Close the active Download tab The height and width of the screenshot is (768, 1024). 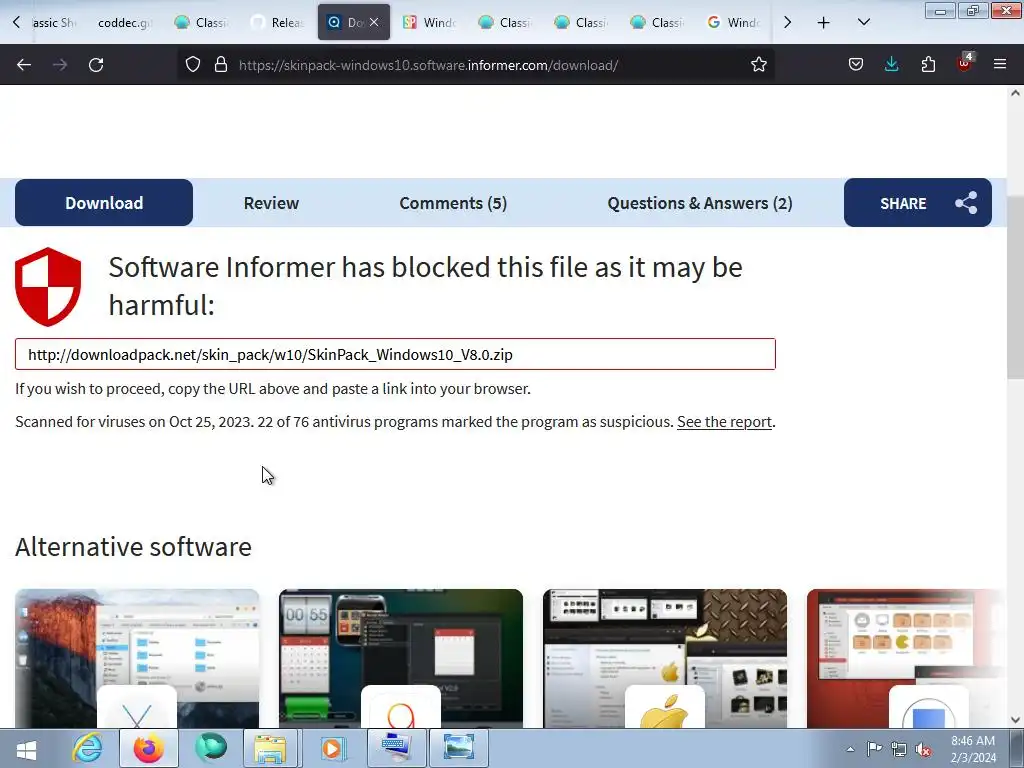[x=374, y=22]
